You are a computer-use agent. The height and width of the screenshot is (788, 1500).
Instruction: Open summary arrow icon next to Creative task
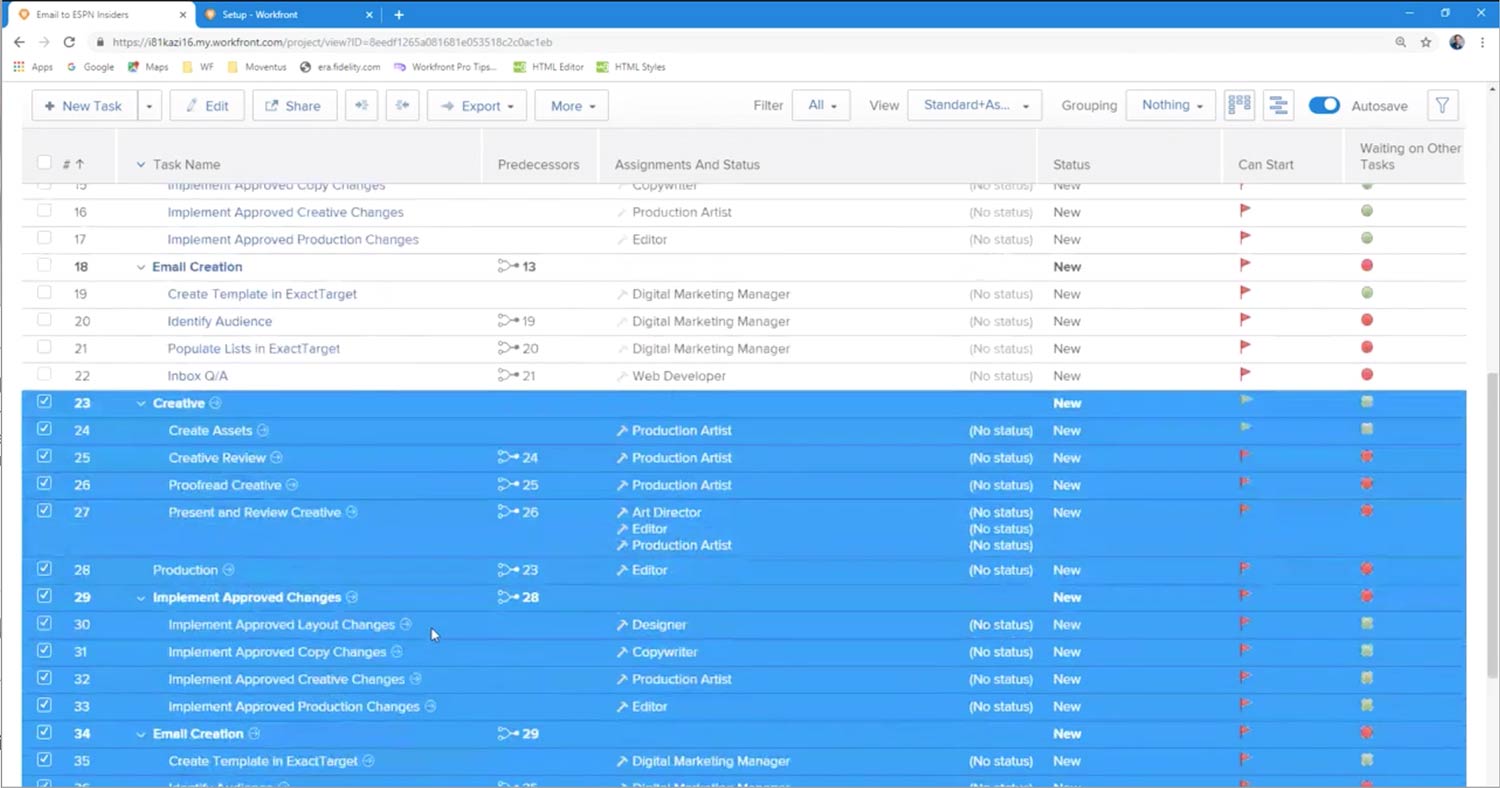pyautogui.click(x=215, y=403)
